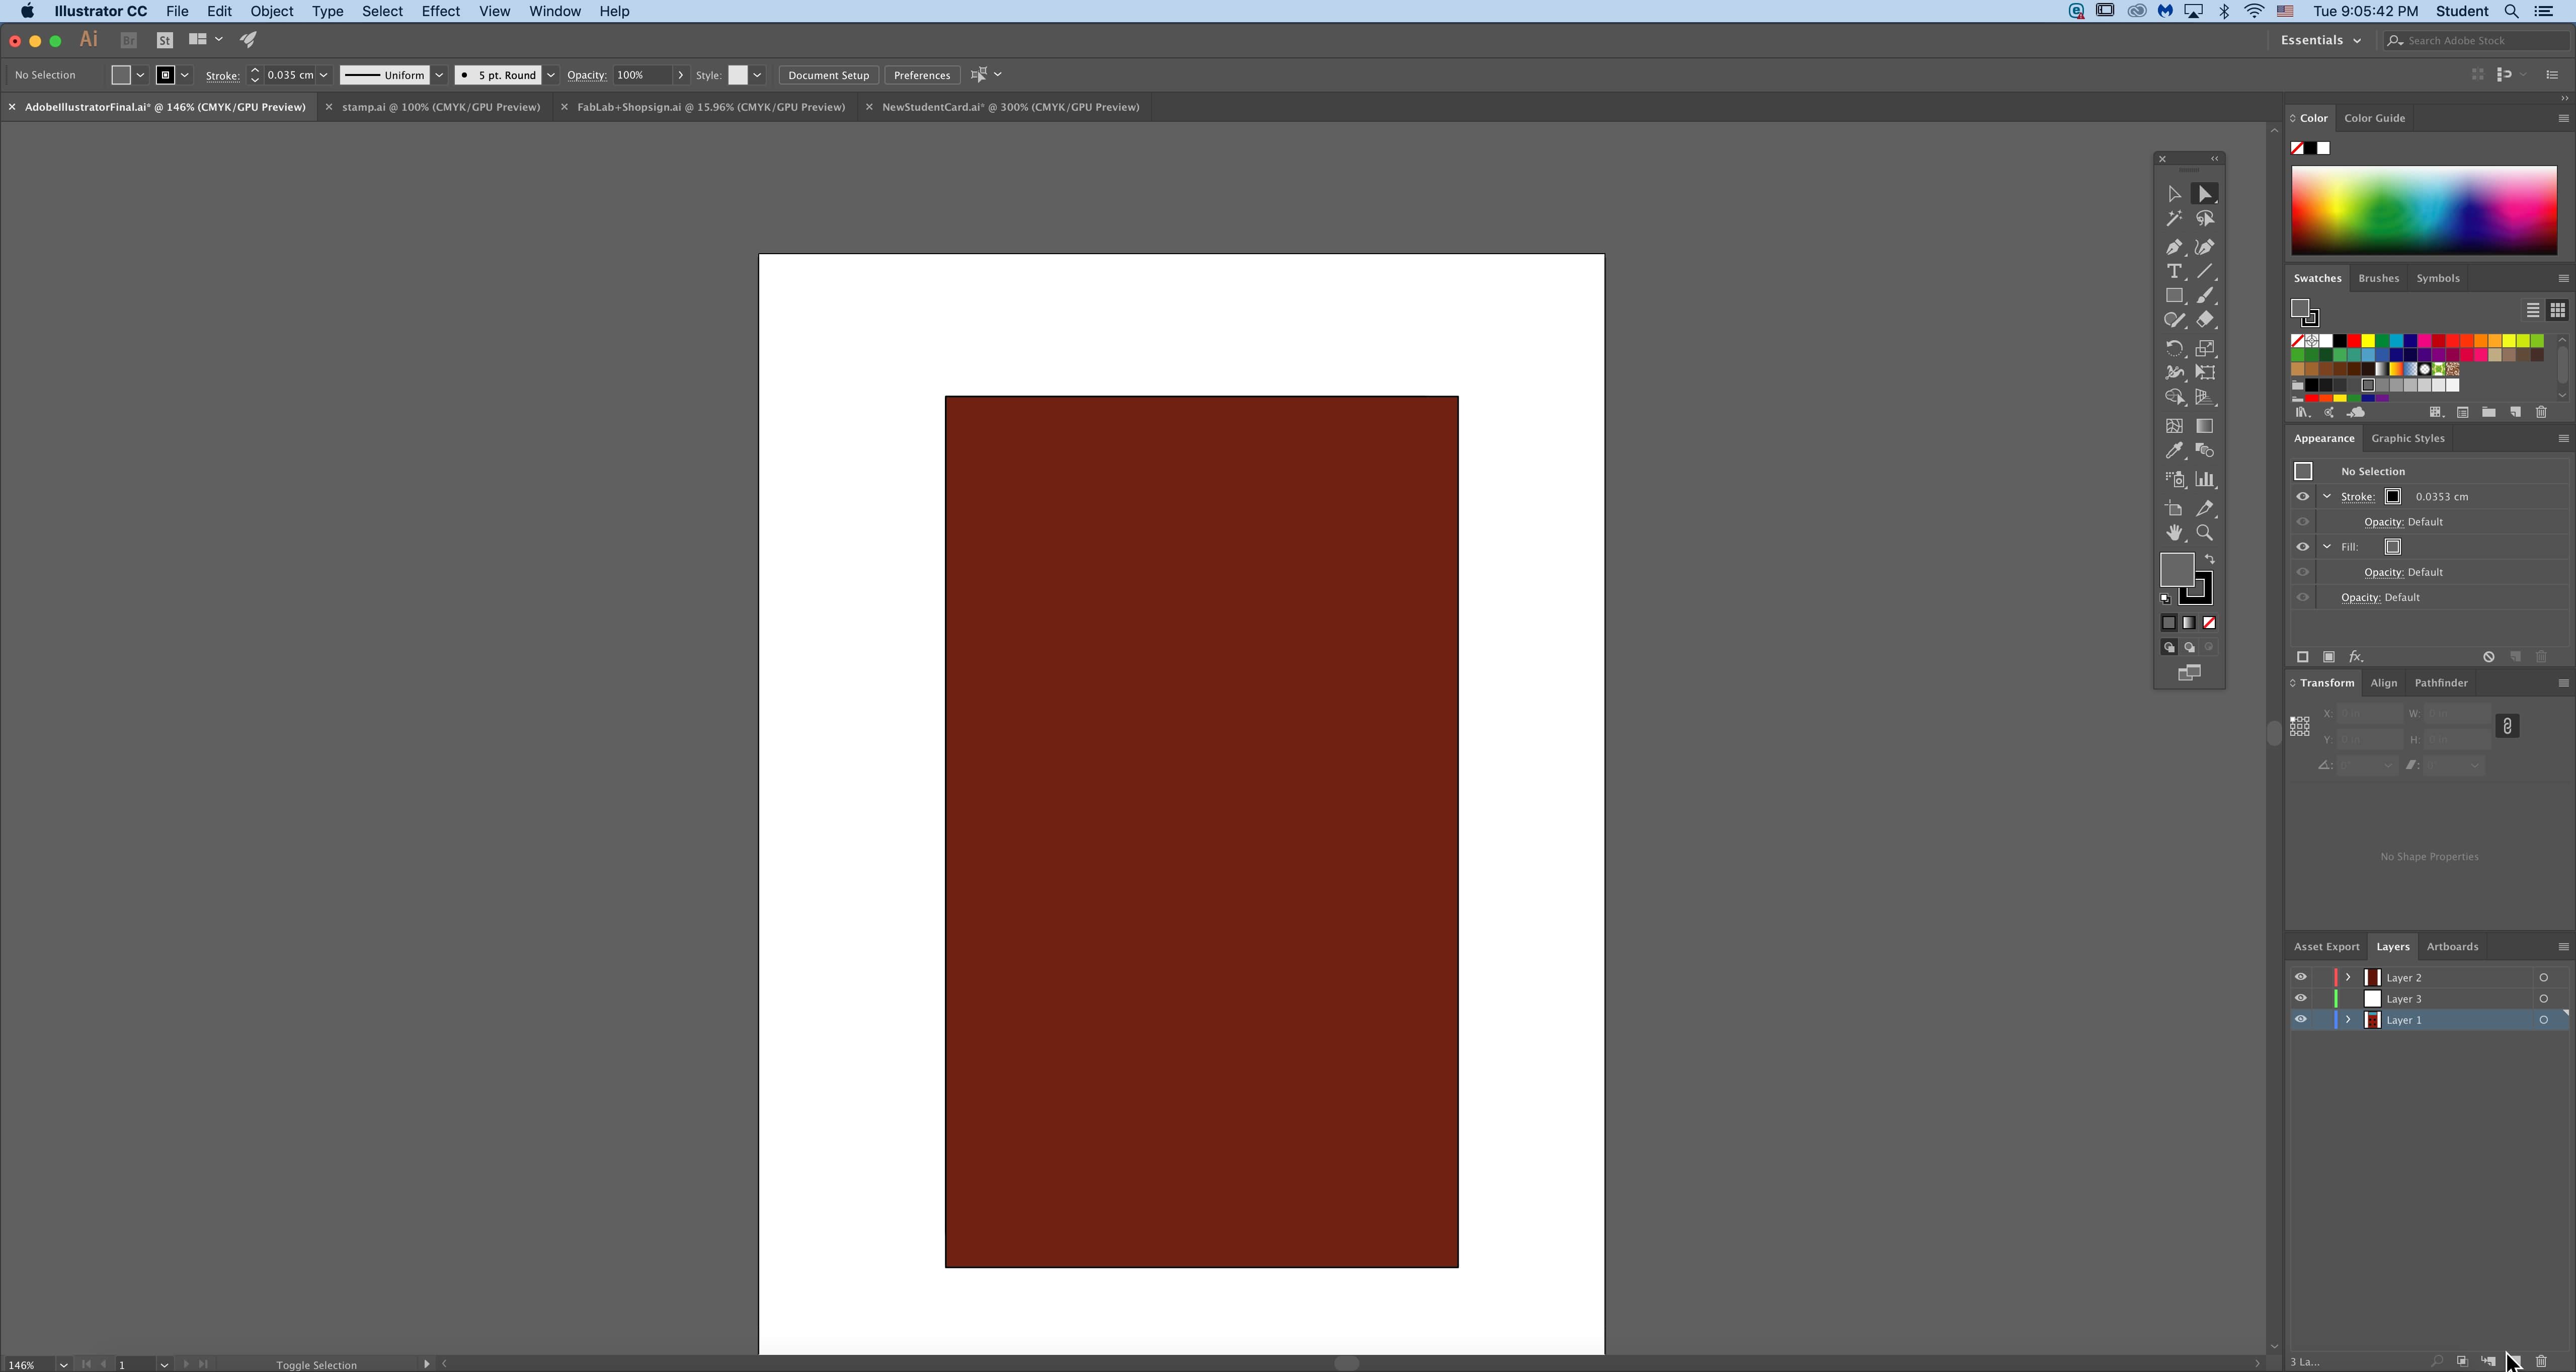Click Layer 3 target circle
This screenshot has height=1372, width=2576.
coord(2544,999)
